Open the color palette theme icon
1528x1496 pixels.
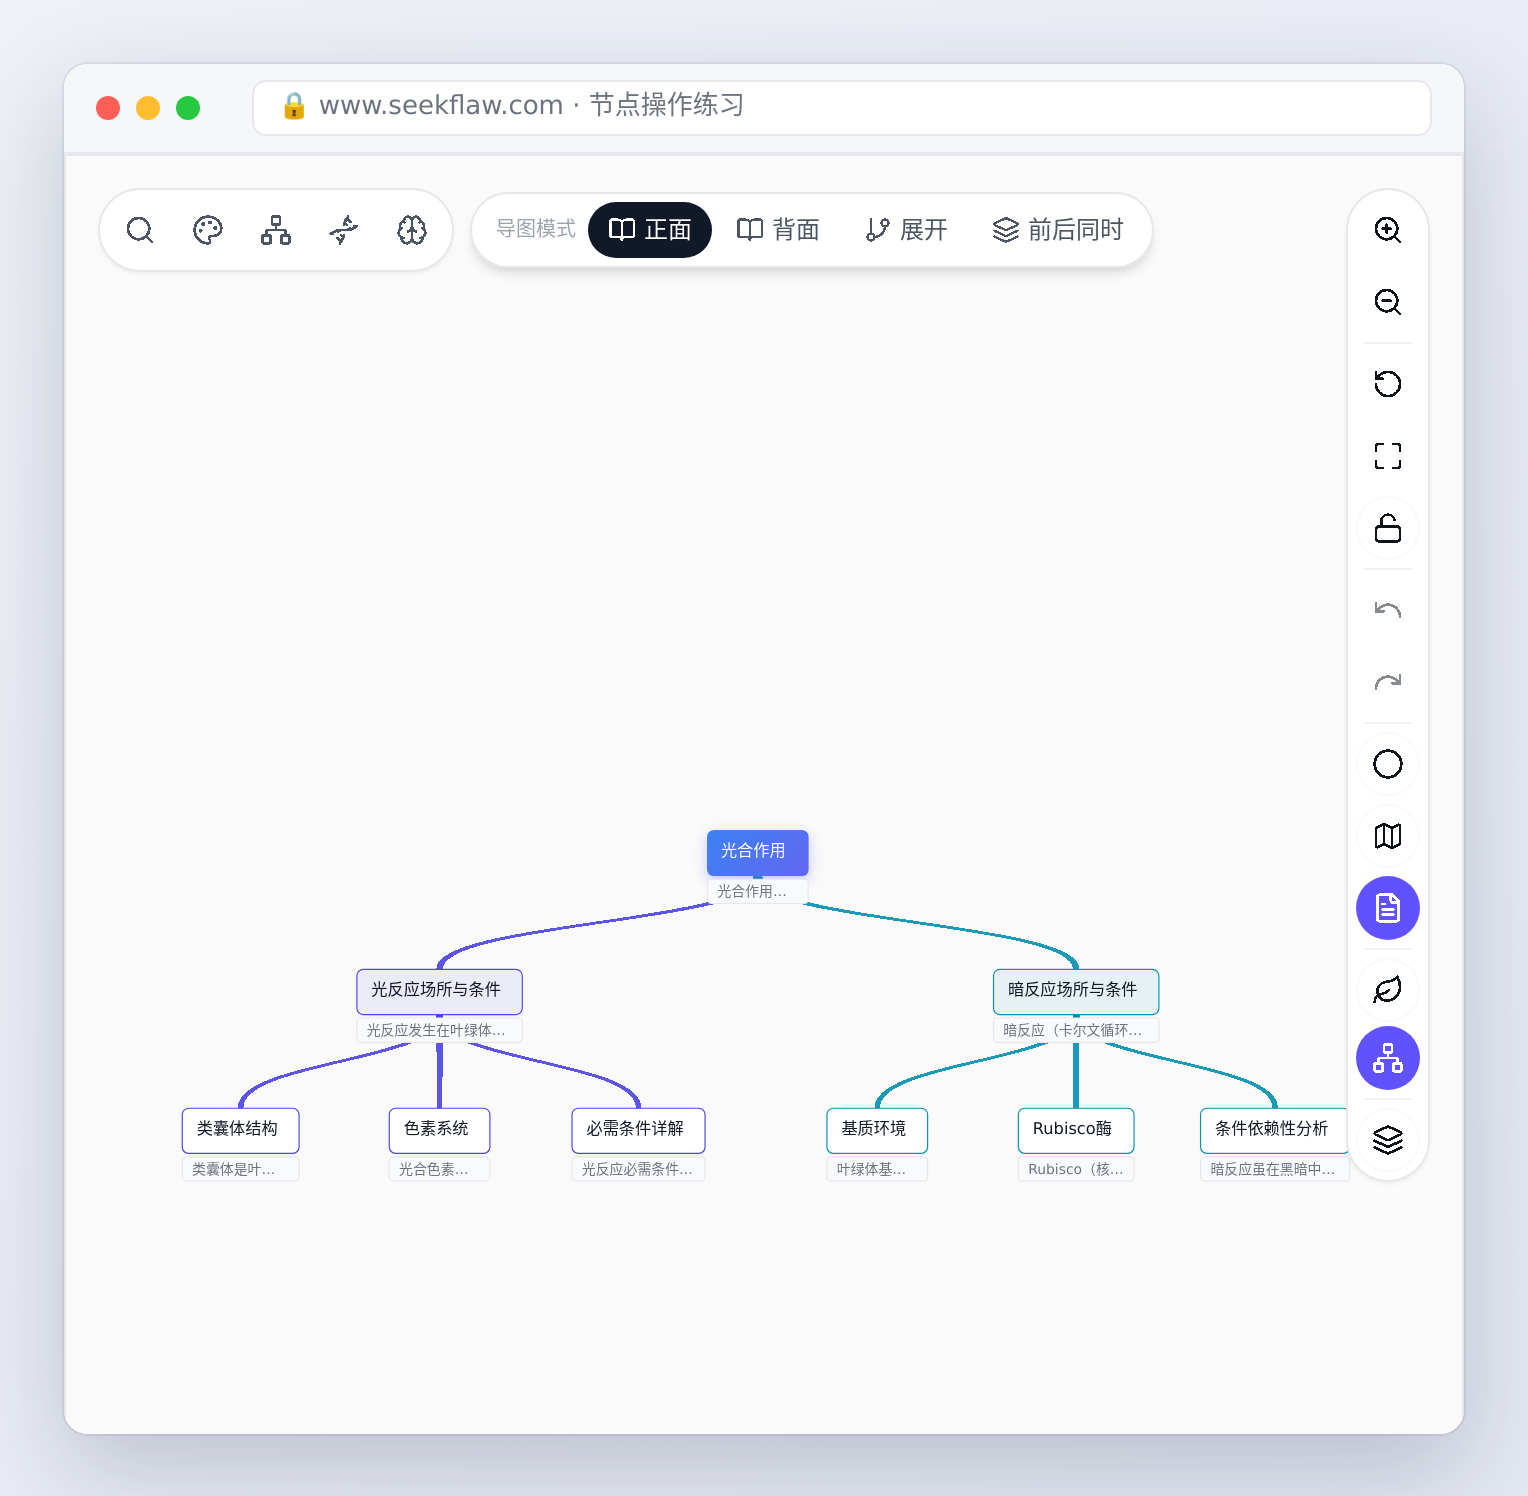208,230
